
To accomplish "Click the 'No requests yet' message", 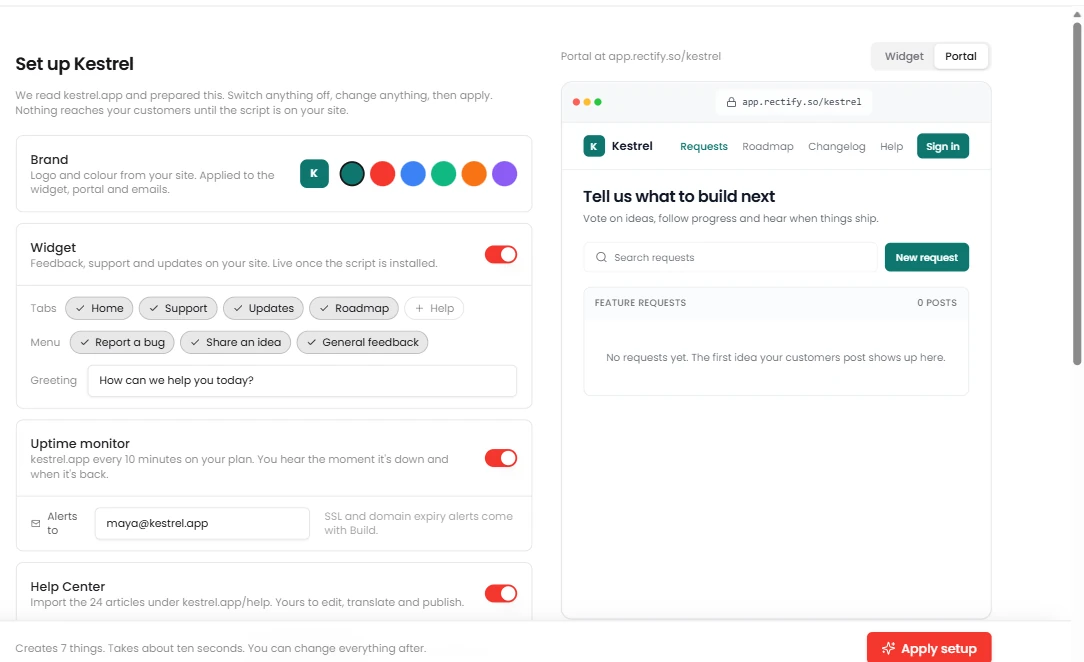I will click(x=776, y=357).
